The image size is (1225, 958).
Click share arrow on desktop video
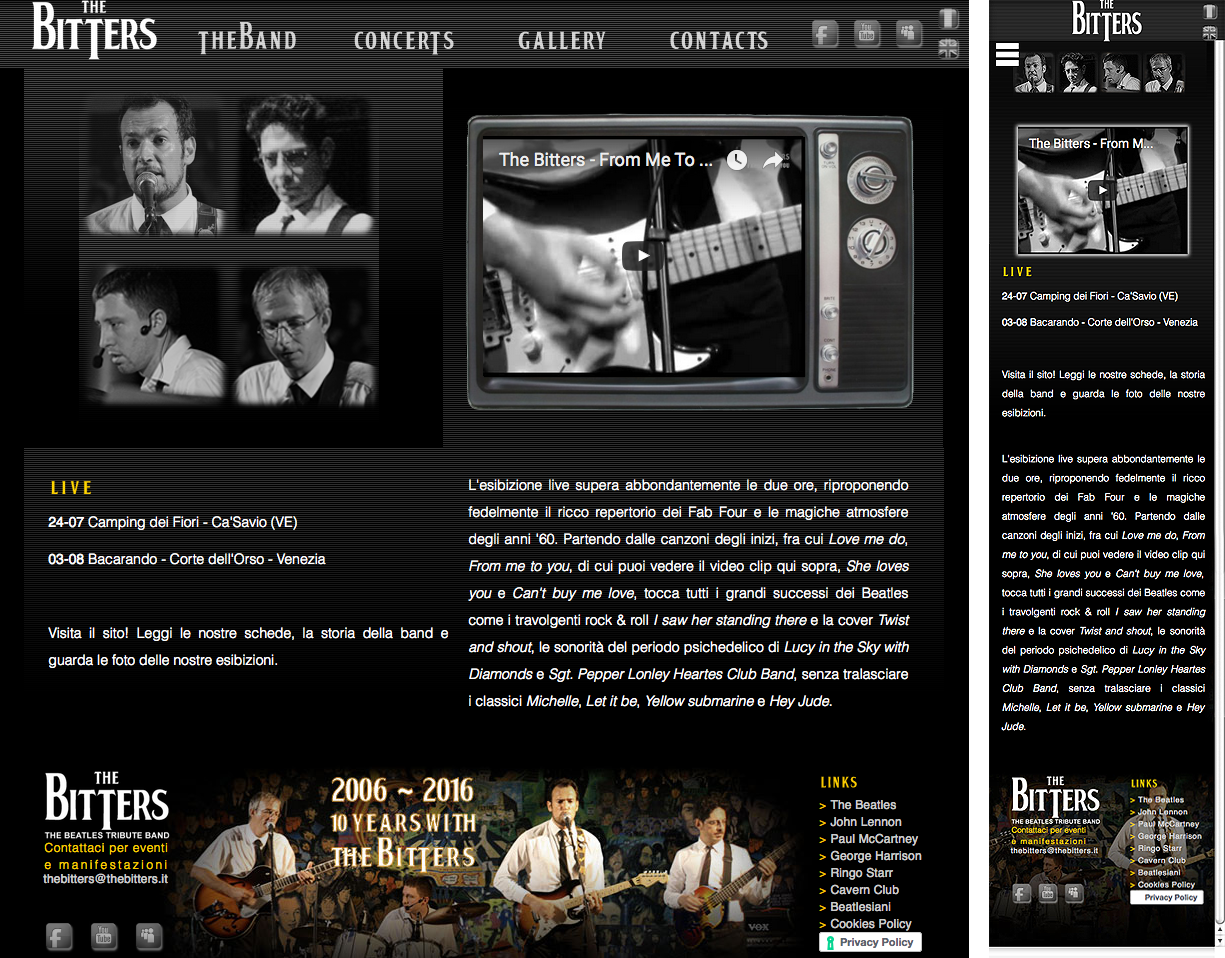pyautogui.click(x=772, y=160)
